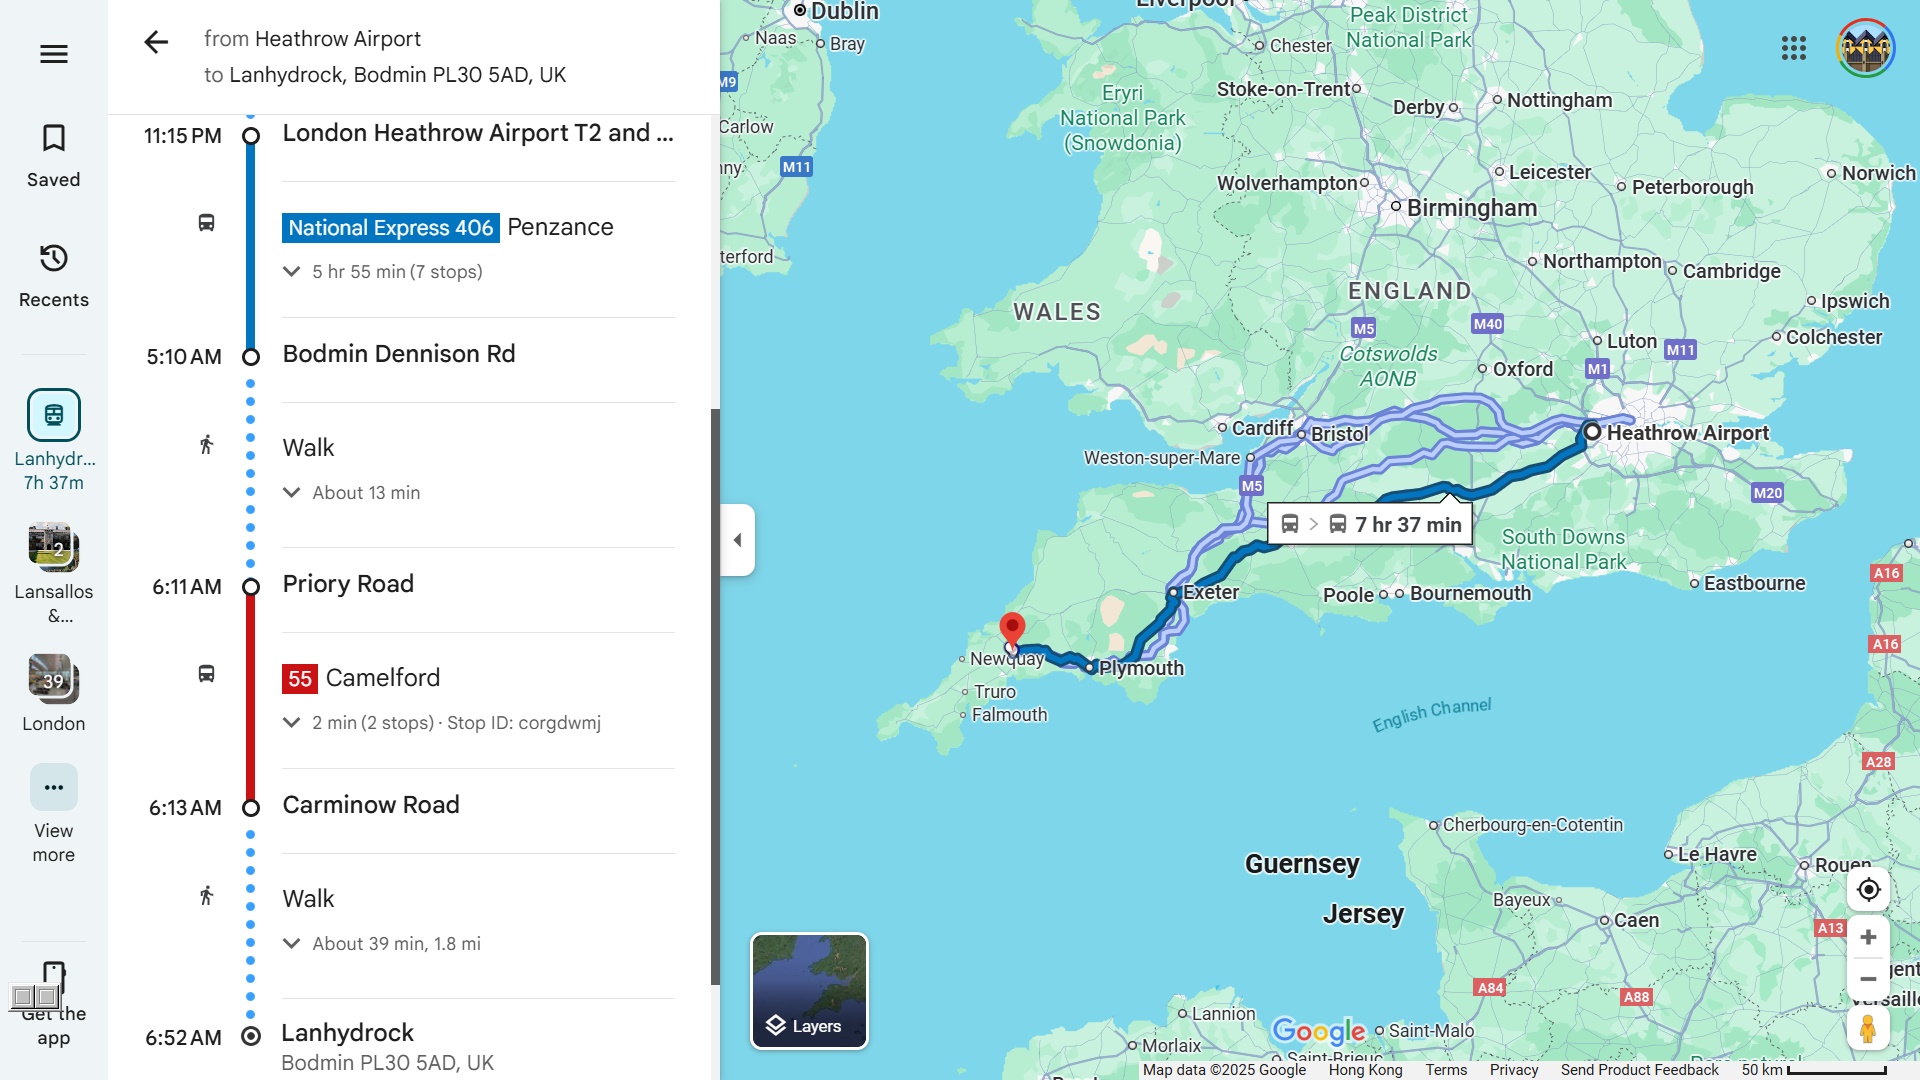Open the Saved places bookmark icon
Viewport: 1920px width, 1080px height.
(54, 139)
